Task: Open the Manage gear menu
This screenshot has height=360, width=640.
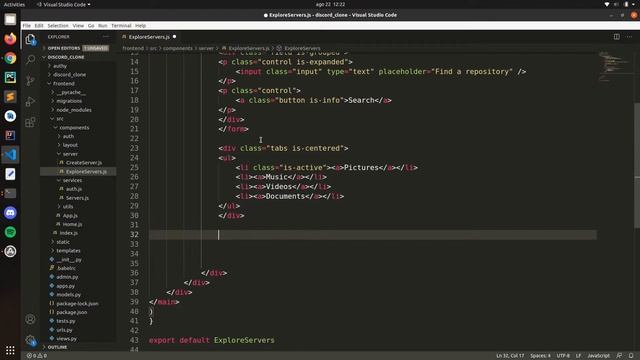Action: (30, 340)
